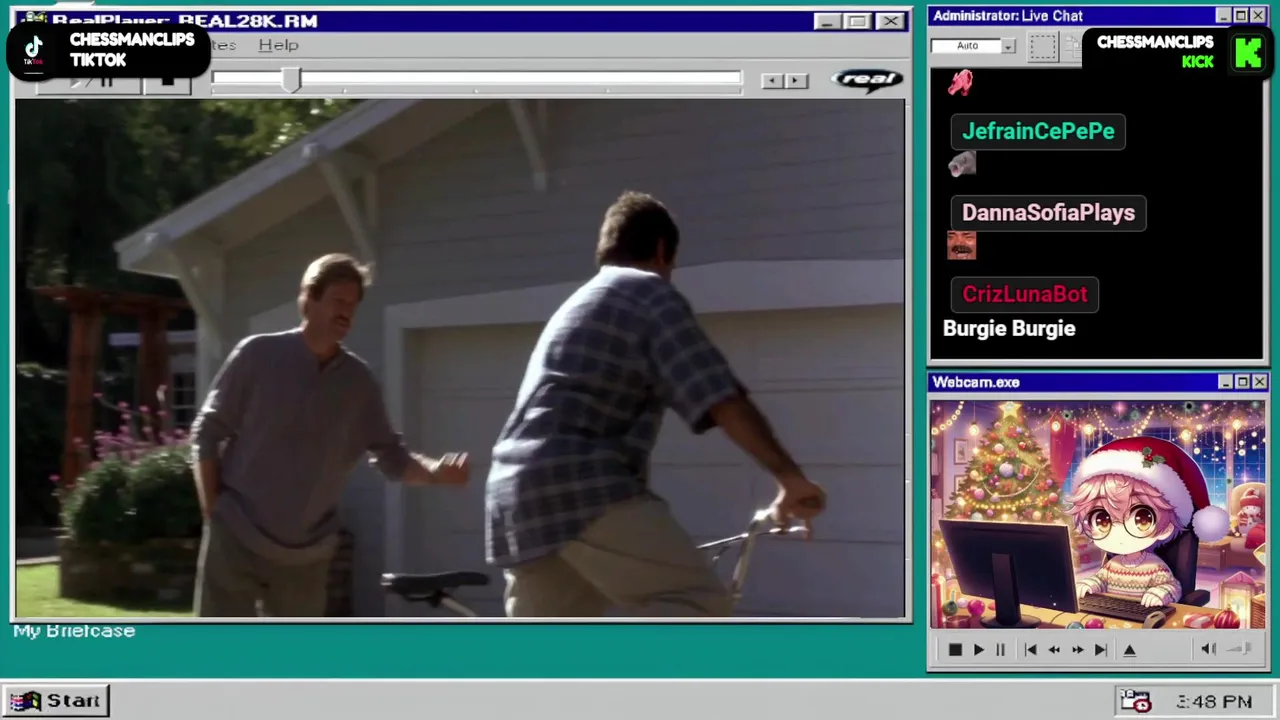Screen dimensions: 1280x720
Task: Adjust the Webcam.exe volume slider
Action: (x=1240, y=649)
